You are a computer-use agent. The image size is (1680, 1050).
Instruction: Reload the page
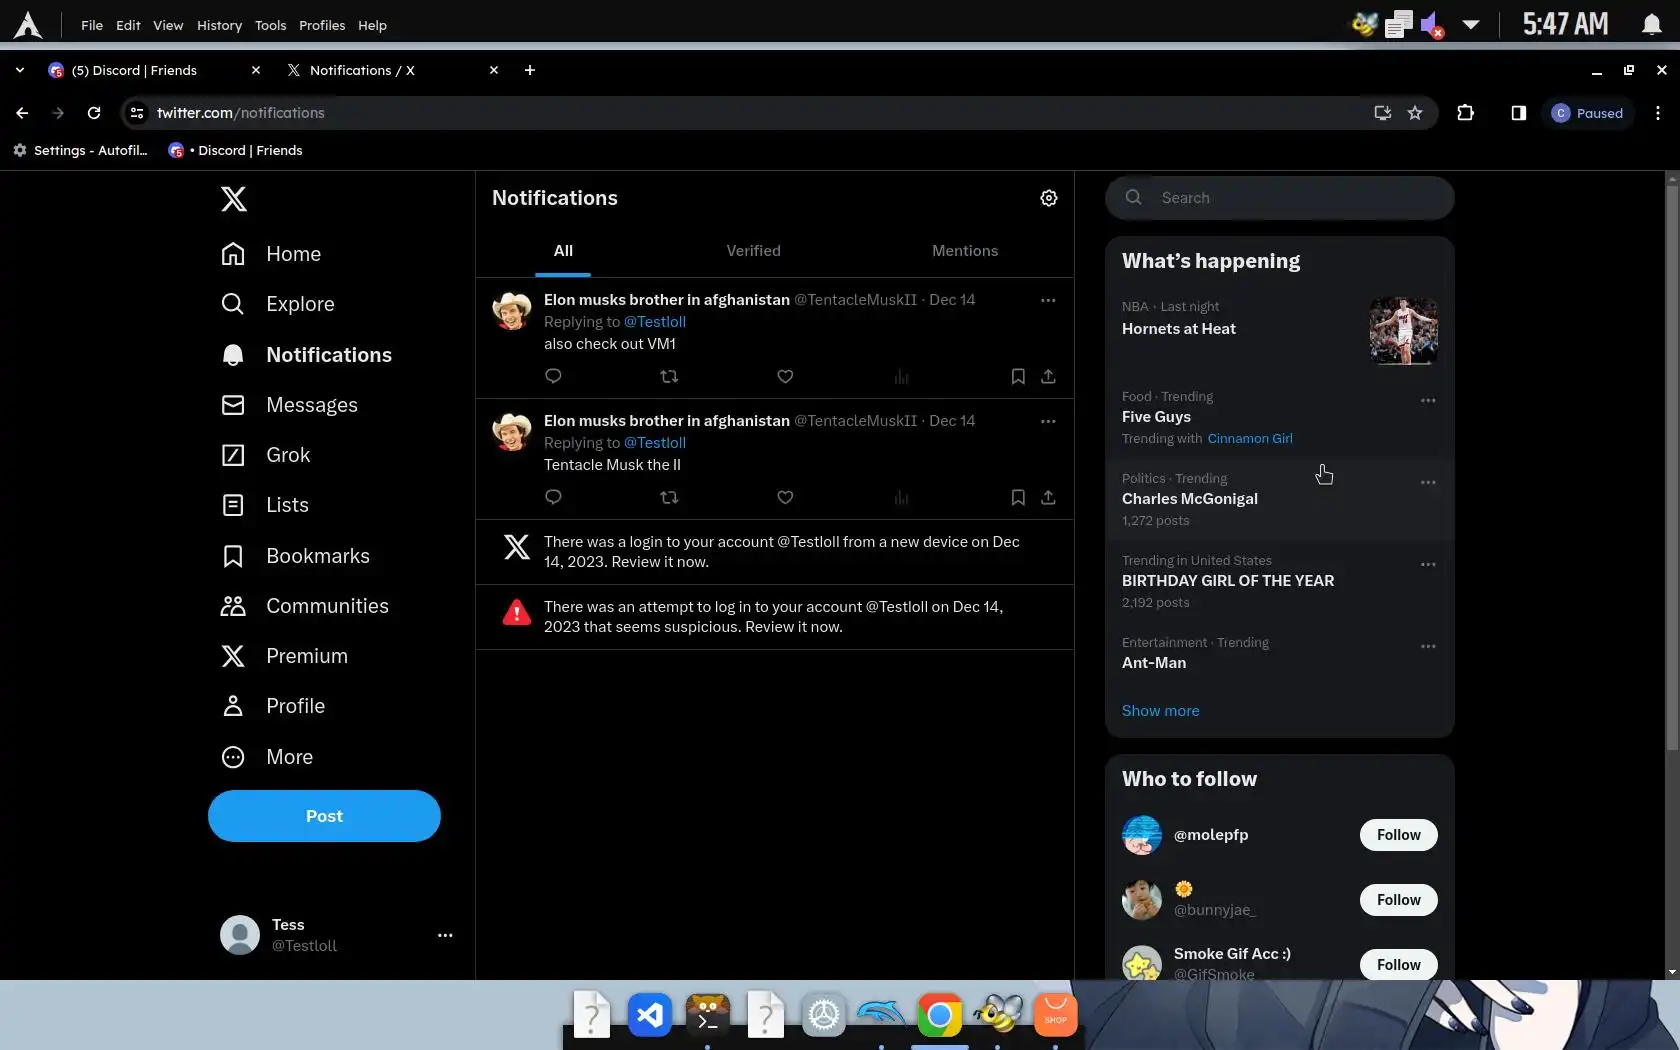(x=94, y=113)
